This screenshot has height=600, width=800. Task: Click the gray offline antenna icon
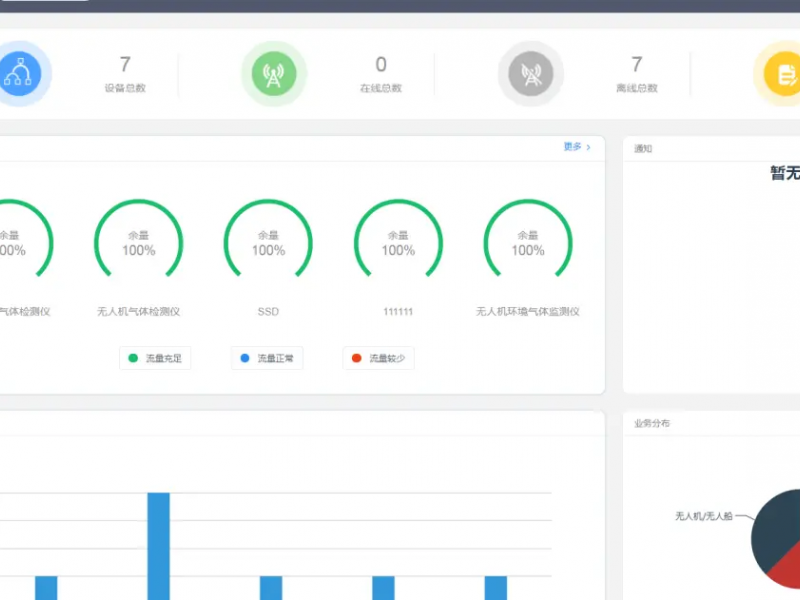pyautogui.click(x=531, y=74)
